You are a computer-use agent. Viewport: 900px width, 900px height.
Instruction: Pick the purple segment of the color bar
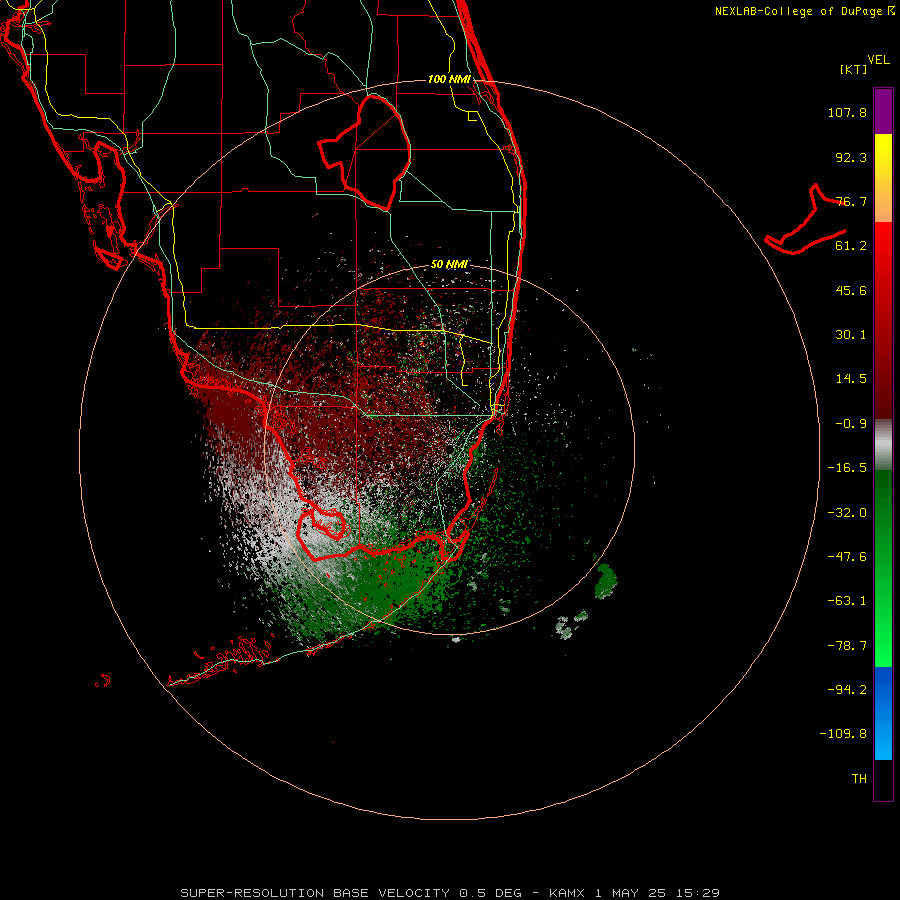click(883, 111)
